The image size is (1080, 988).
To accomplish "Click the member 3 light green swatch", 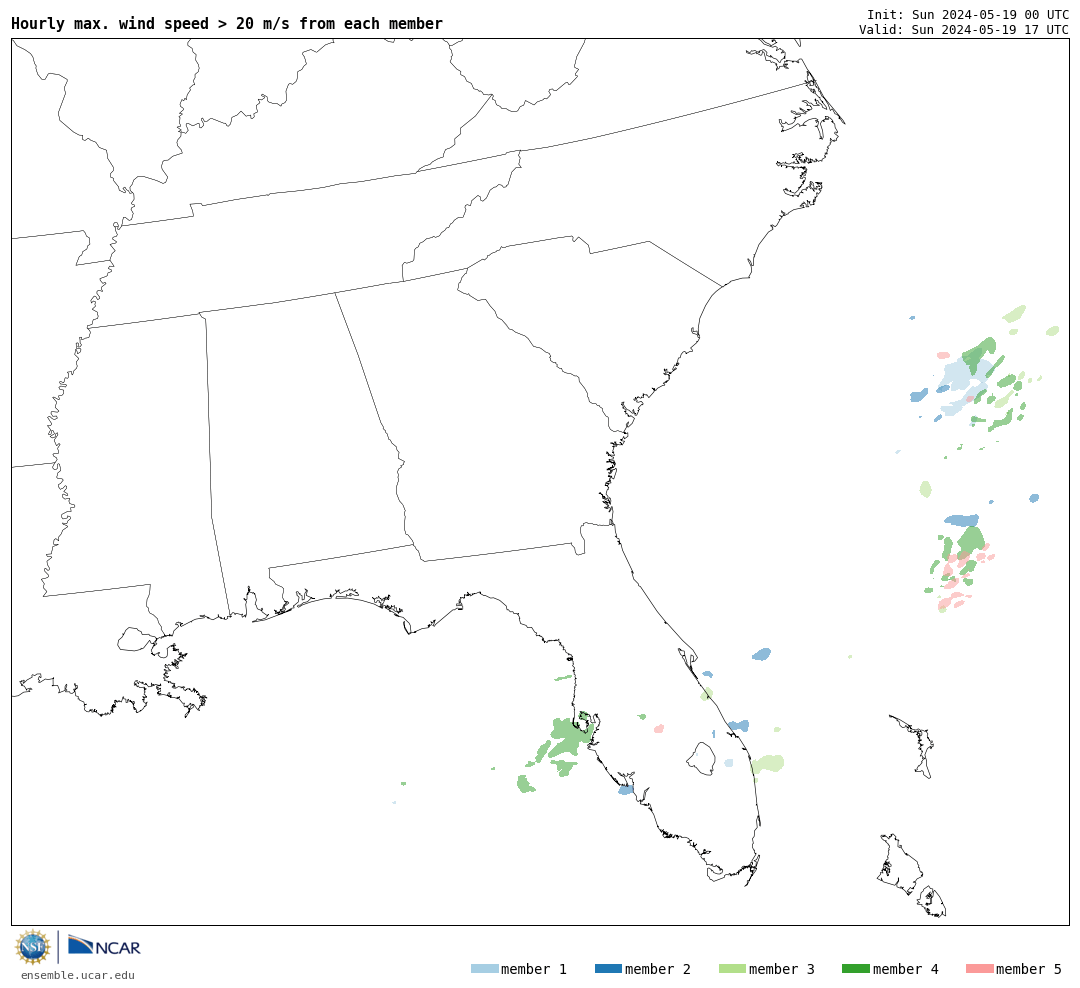I will click(732, 969).
